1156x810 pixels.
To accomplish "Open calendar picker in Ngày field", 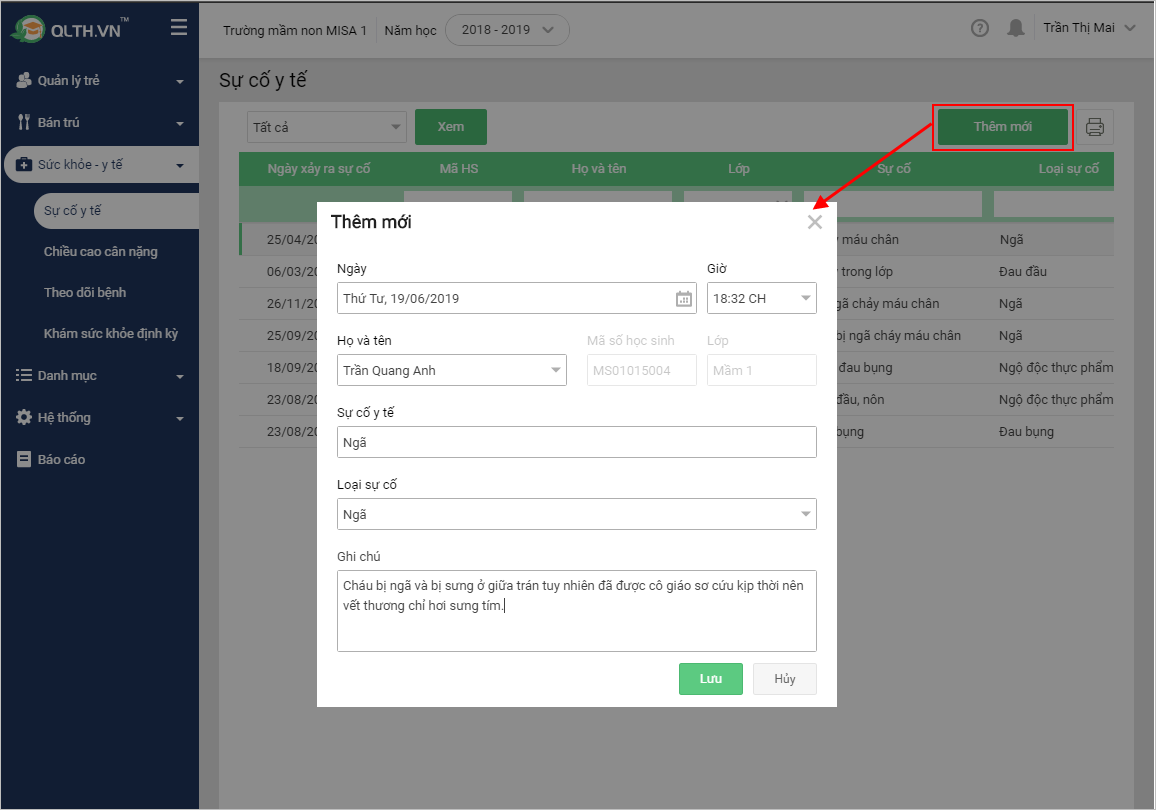I will click(x=683, y=298).
